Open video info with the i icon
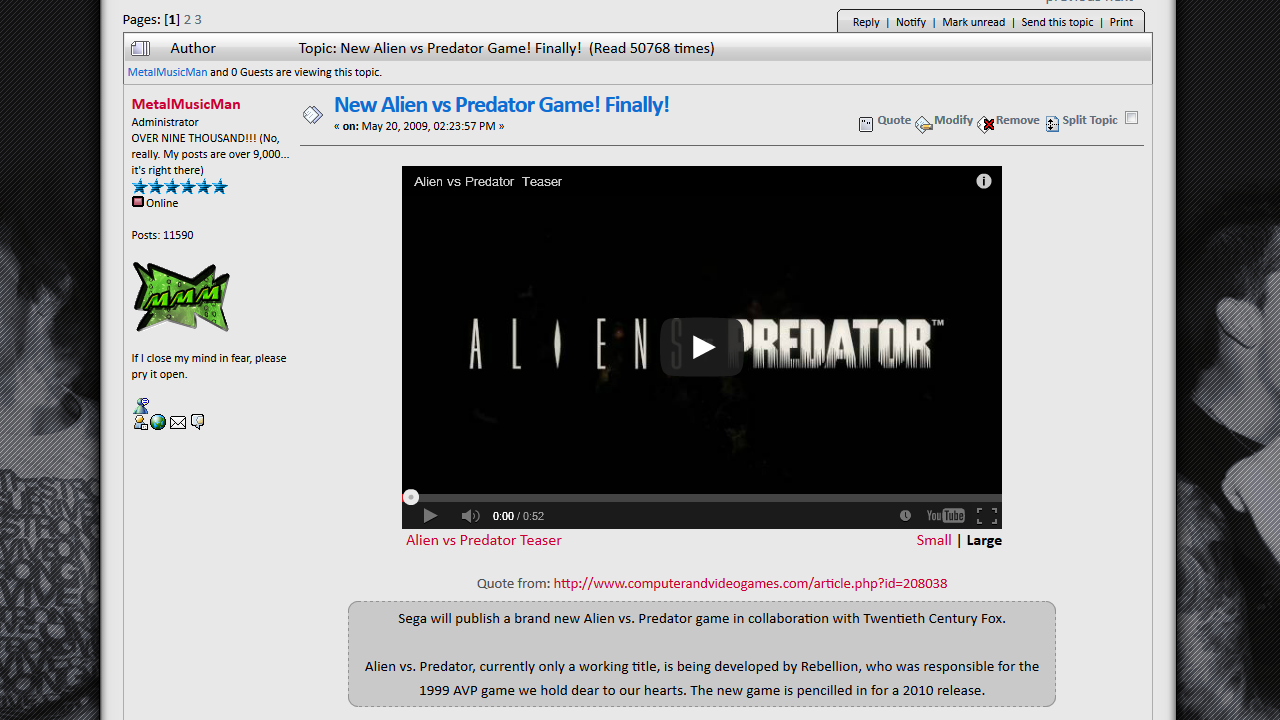The image size is (1280, 720). [x=984, y=181]
